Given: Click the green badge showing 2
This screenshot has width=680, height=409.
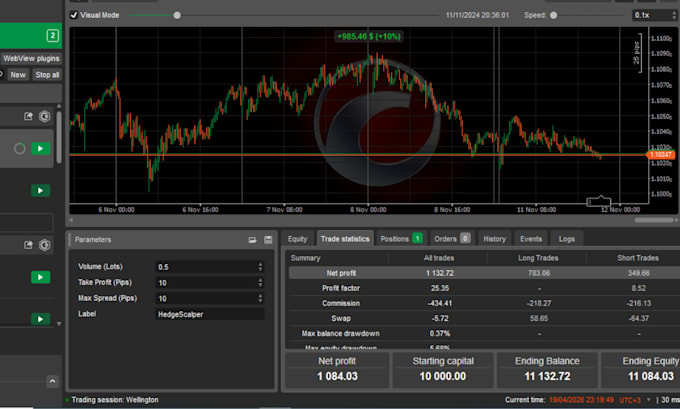Looking at the screenshot, I should 52,36.
